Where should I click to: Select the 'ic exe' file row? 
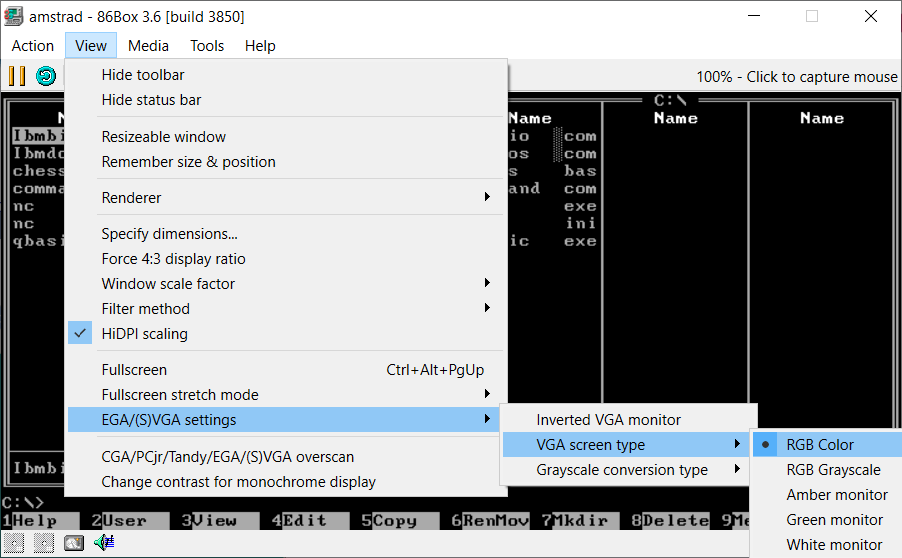point(552,240)
